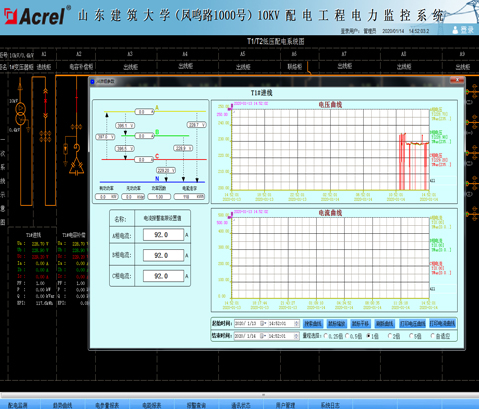Open the start date calendar dropdown

click(x=263, y=323)
